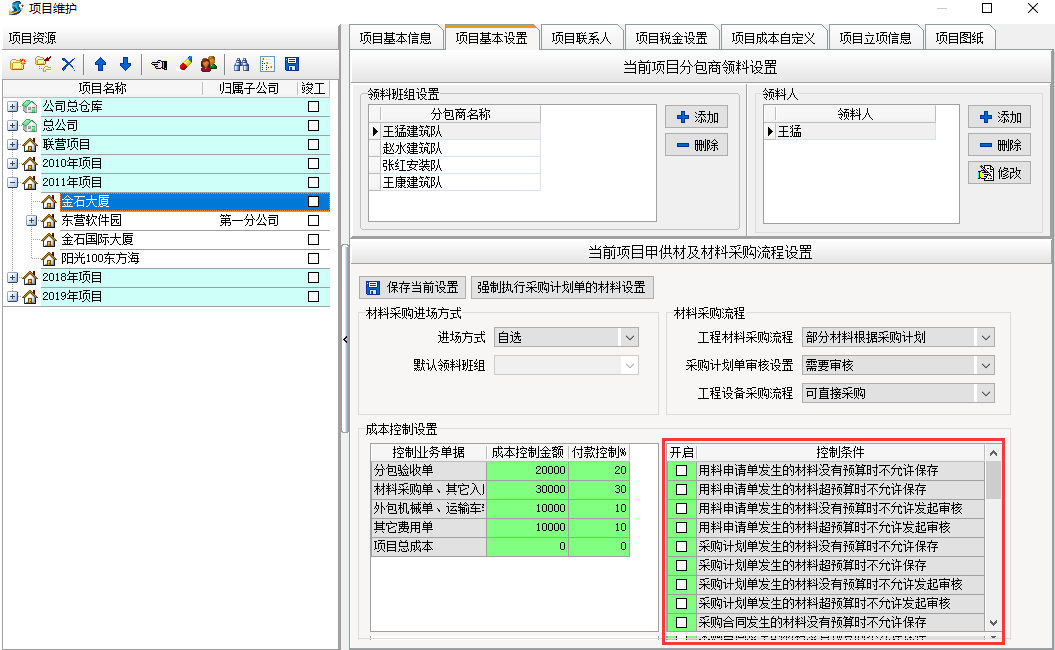
Task: Open the 进场方式 dropdown
Action: pyautogui.click(x=629, y=338)
